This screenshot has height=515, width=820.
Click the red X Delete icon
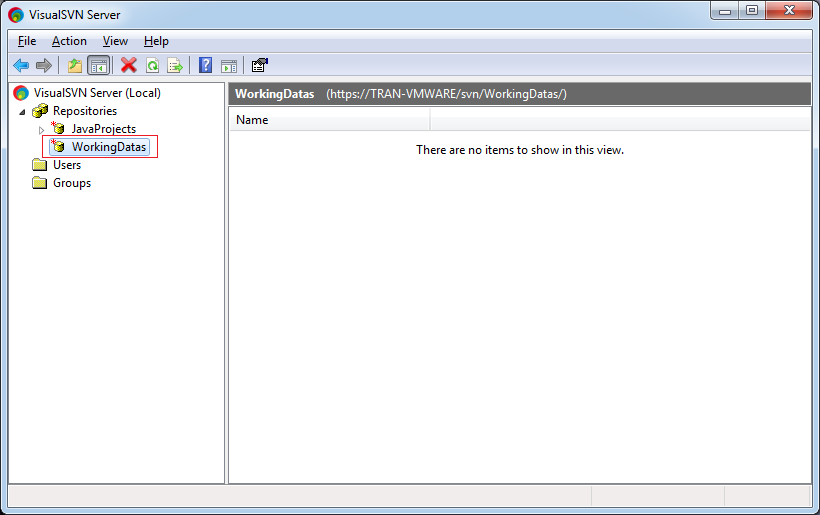pos(129,65)
